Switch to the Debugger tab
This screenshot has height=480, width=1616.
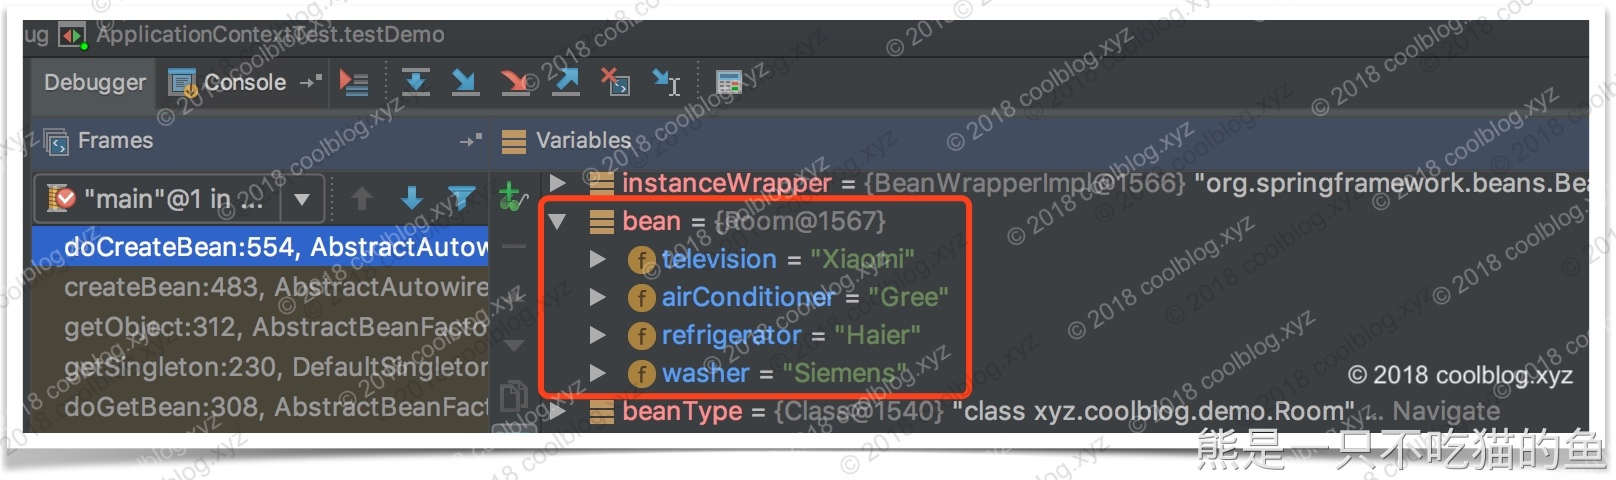[94, 83]
